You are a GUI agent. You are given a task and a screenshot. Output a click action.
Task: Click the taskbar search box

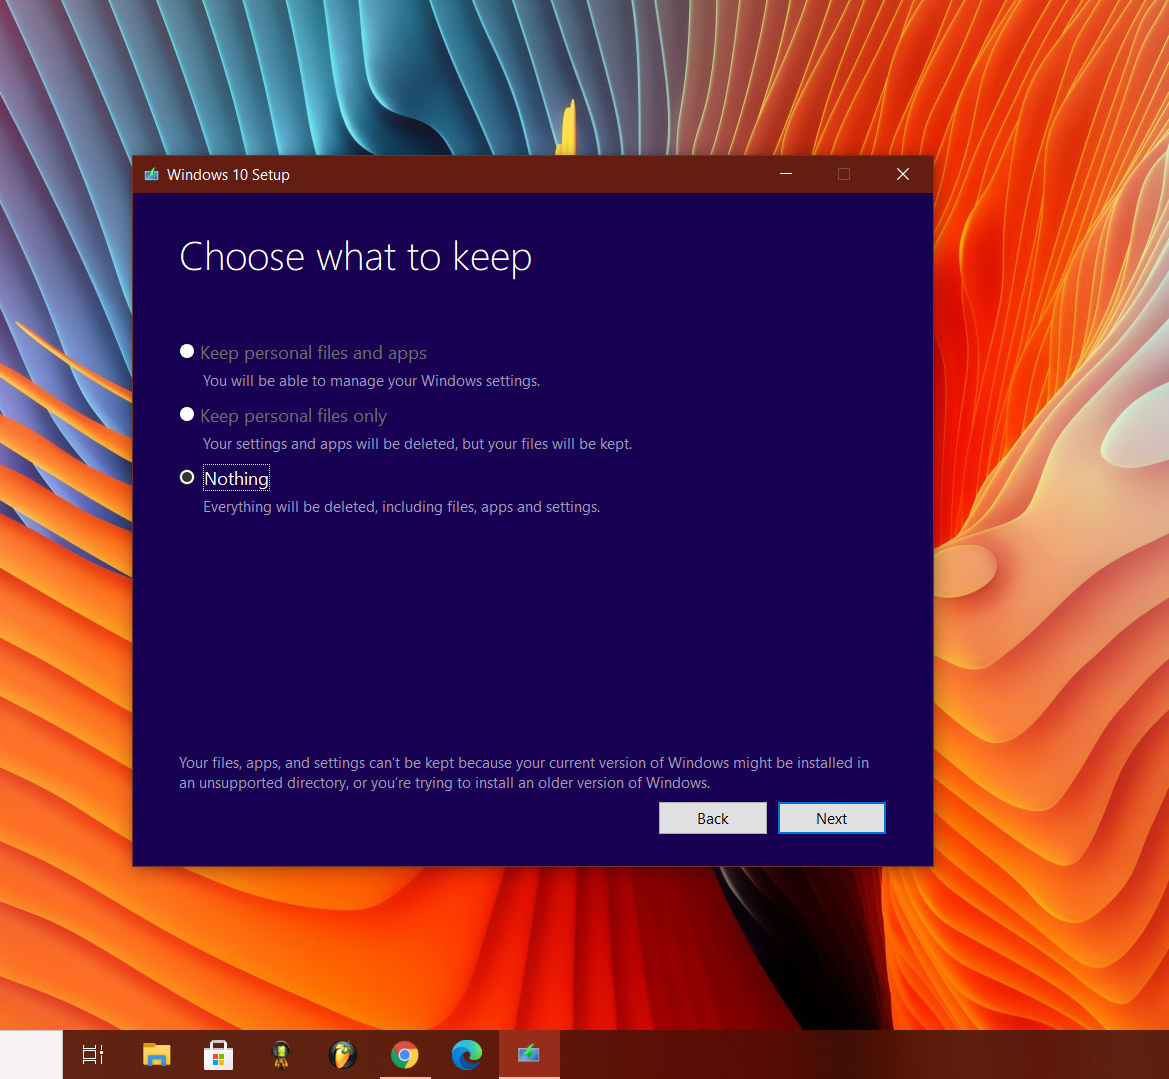point(31,1054)
